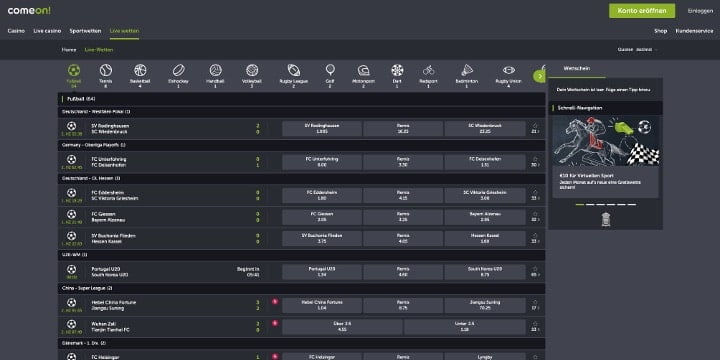Select the Golf sport icon
Image resolution: width=720 pixels, height=360 pixels.
[x=330, y=70]
